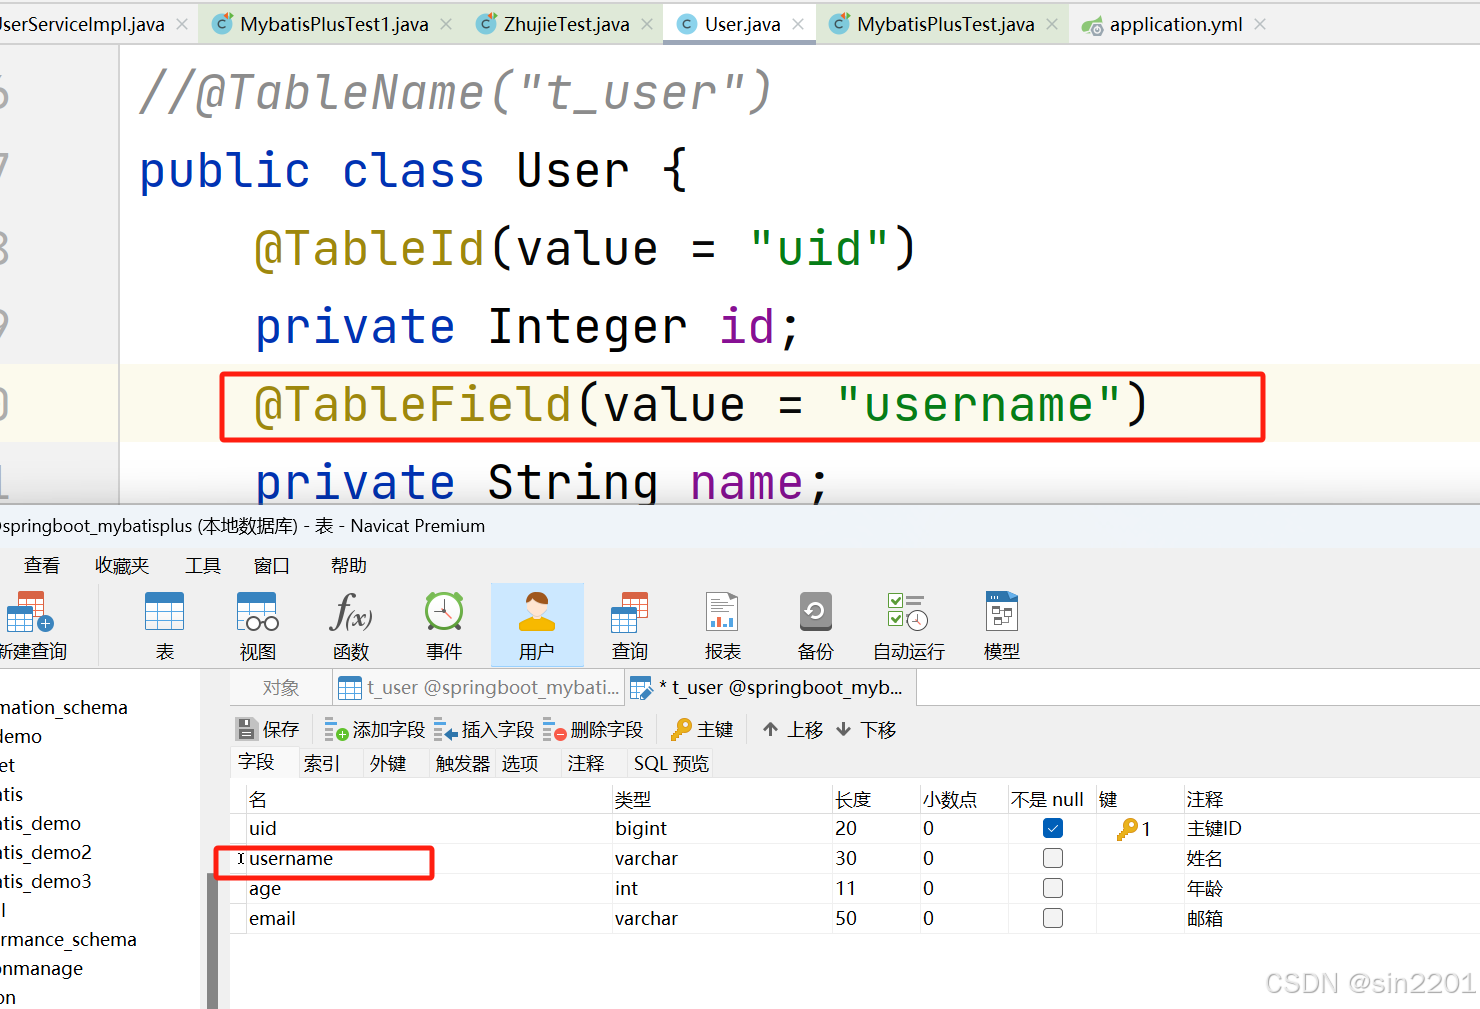The image size is (1480, 1009).
Task: Toggle 不是 null checkbox for uid
Action: (x=1052, y=828)
